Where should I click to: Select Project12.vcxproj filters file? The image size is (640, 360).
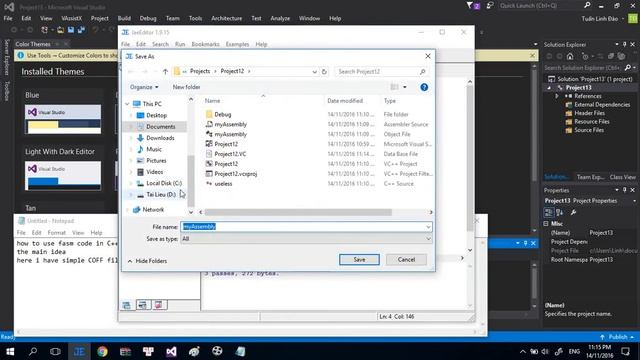pos(236,174)
